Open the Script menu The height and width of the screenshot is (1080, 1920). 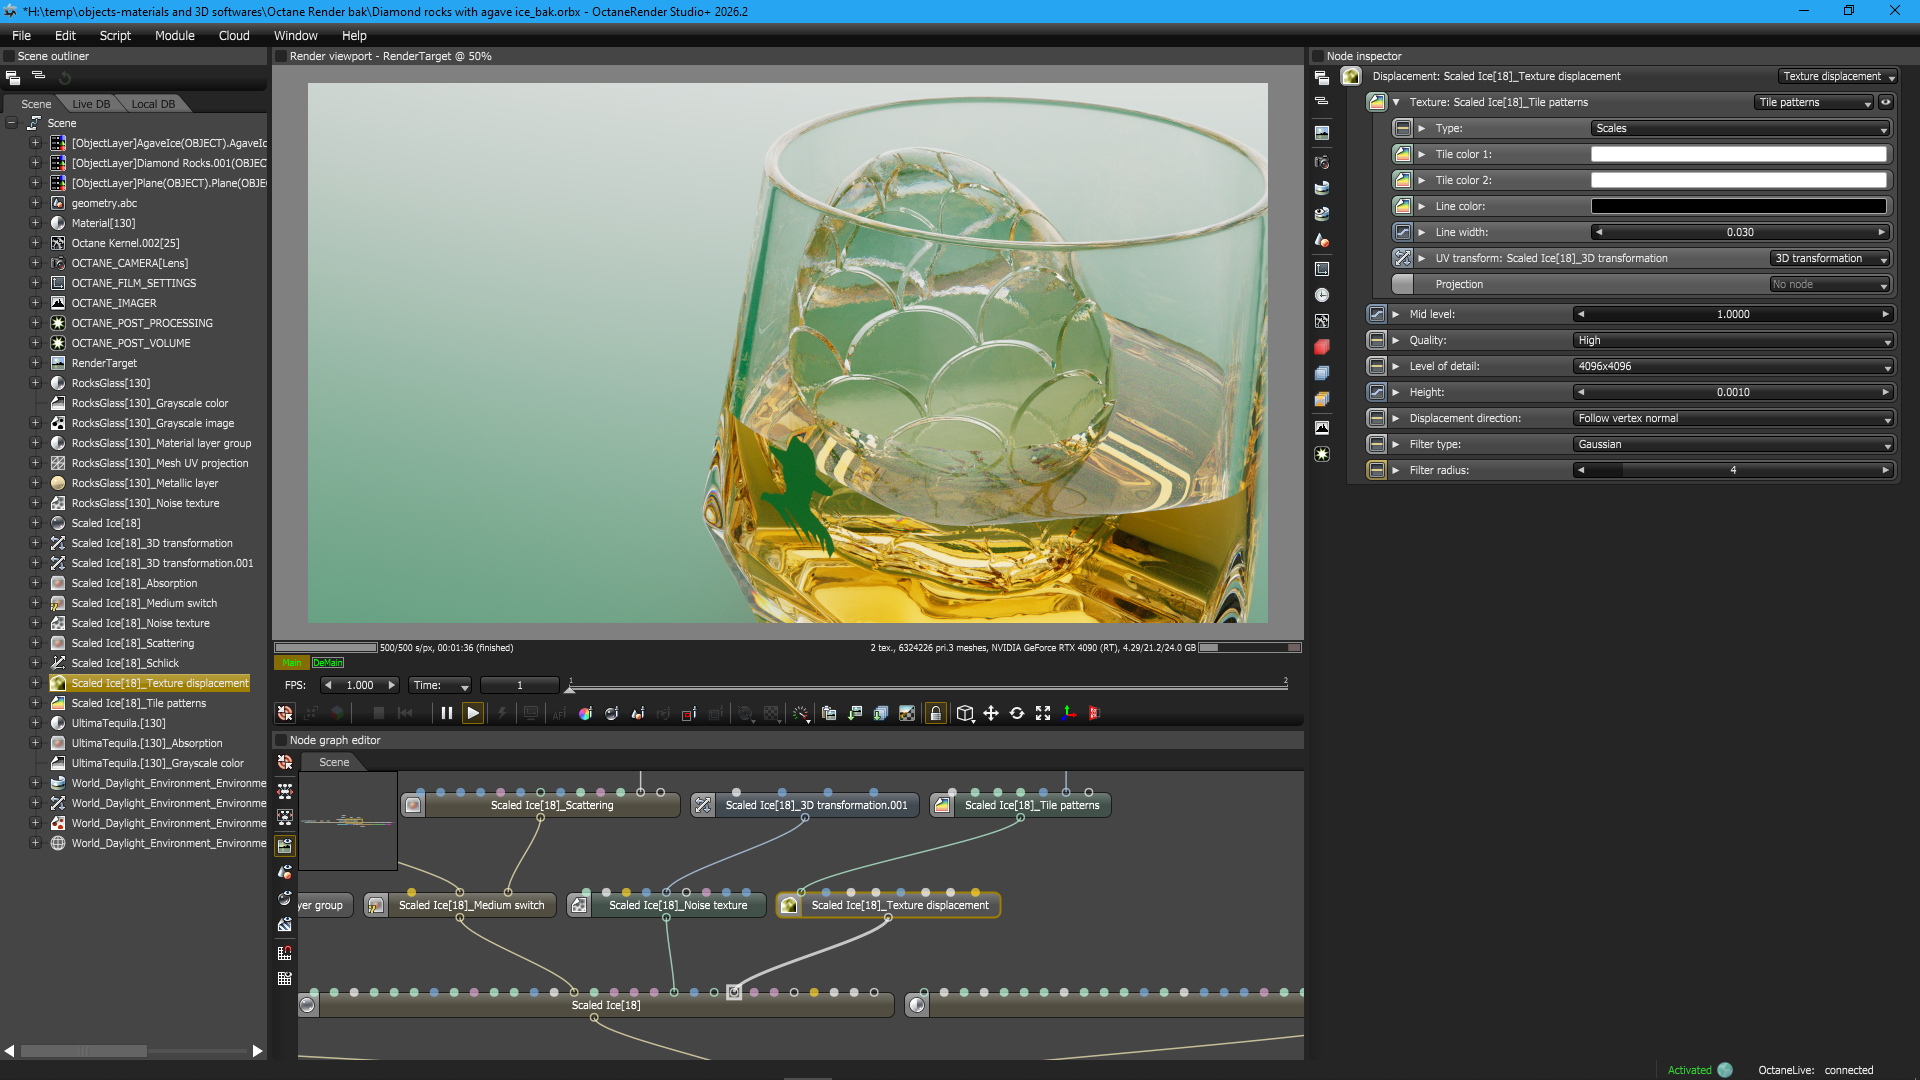tap(115, 35)
